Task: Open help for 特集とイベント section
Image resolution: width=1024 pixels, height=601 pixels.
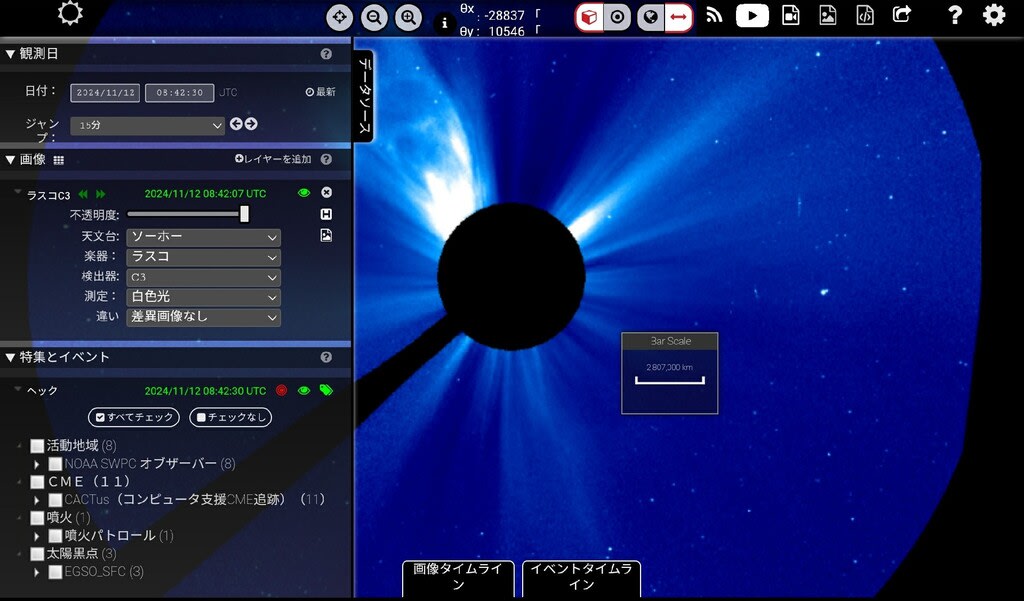Action: 327,357
